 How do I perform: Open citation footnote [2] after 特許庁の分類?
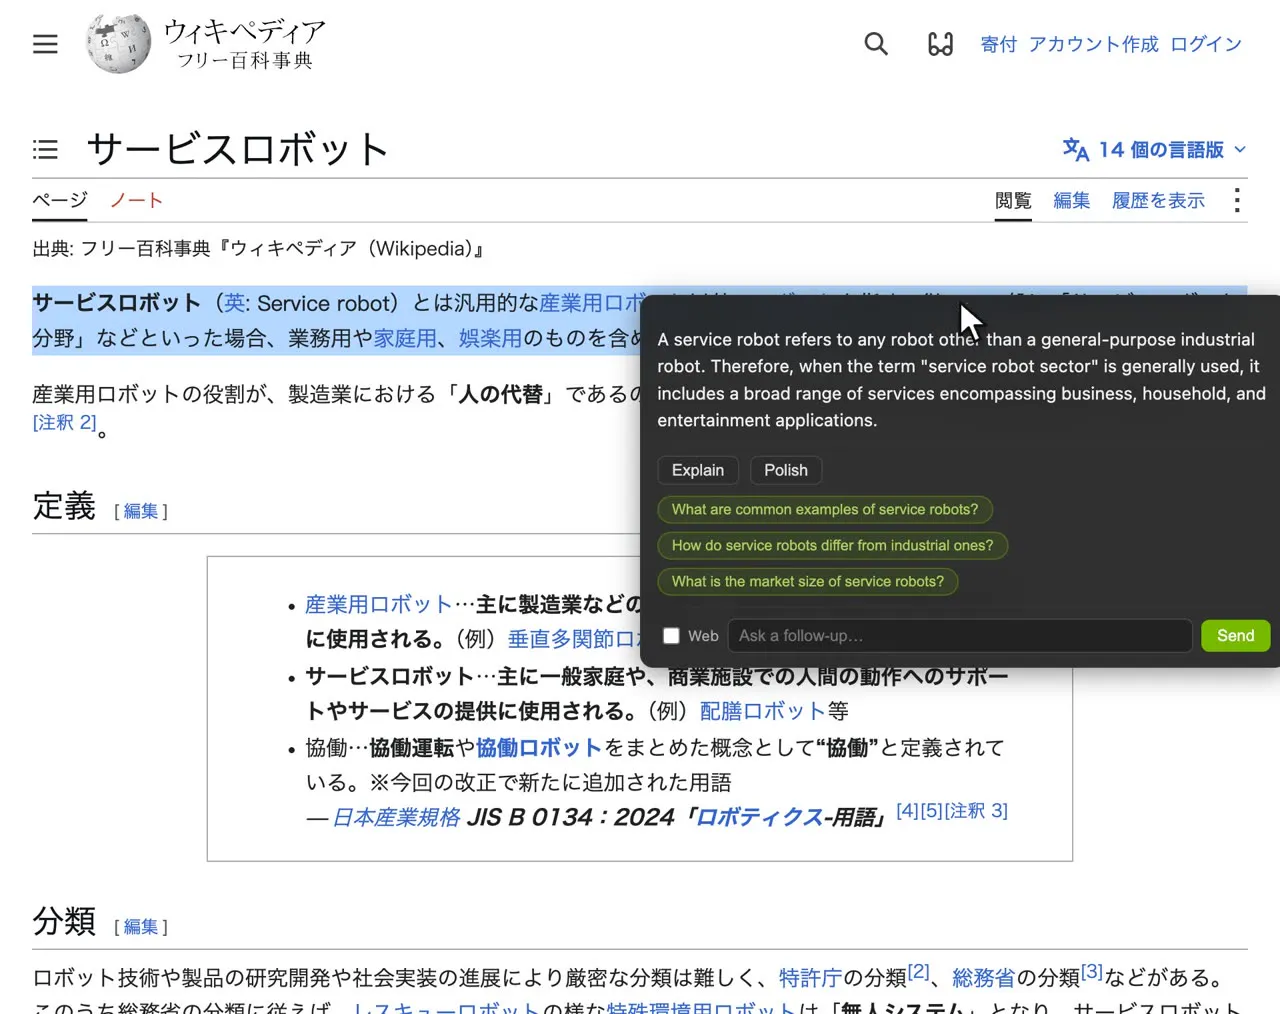[919, 970]
